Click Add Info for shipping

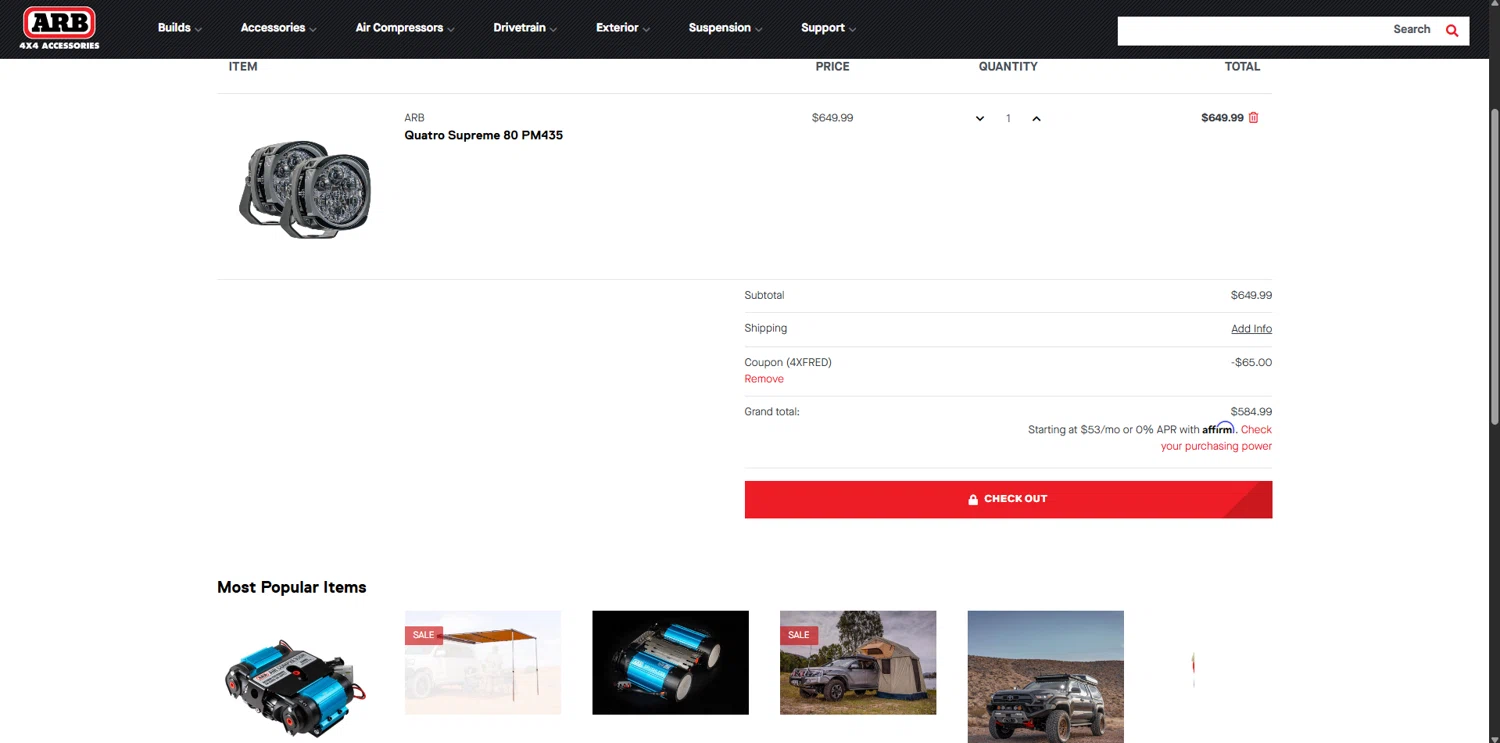(x=1251, y=329)
